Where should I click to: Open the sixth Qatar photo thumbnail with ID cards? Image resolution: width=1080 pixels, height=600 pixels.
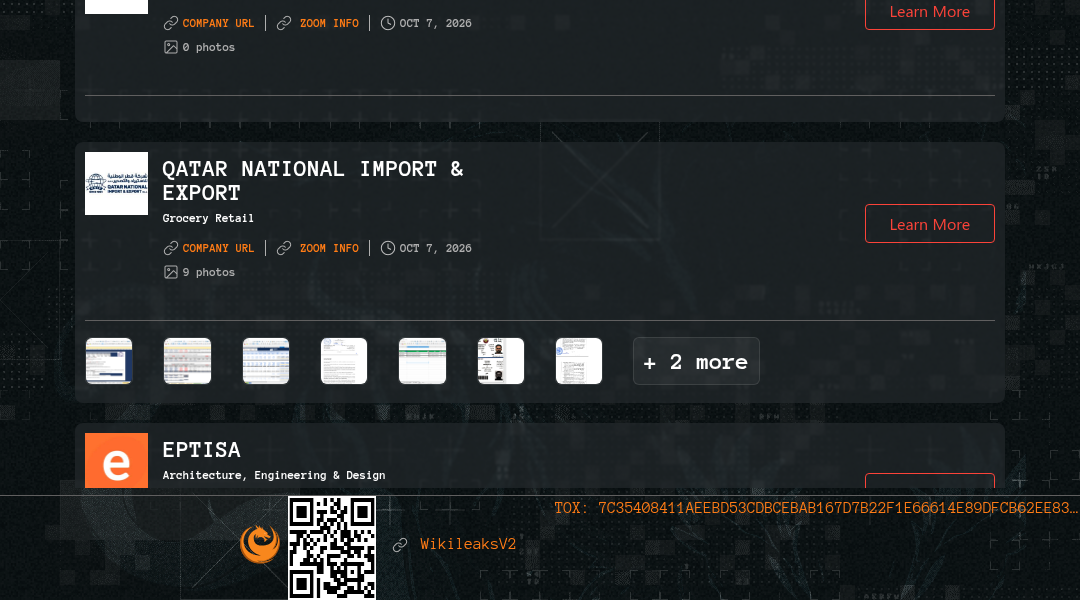click(501, 360)
